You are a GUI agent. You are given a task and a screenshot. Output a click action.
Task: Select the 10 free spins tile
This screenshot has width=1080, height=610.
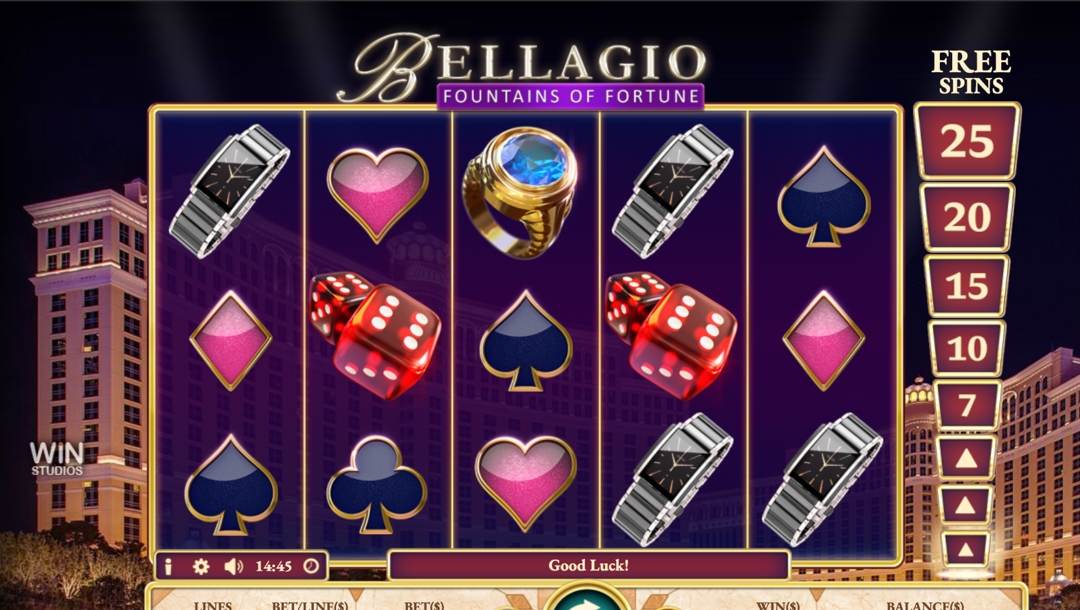click(x=967, y=348)
